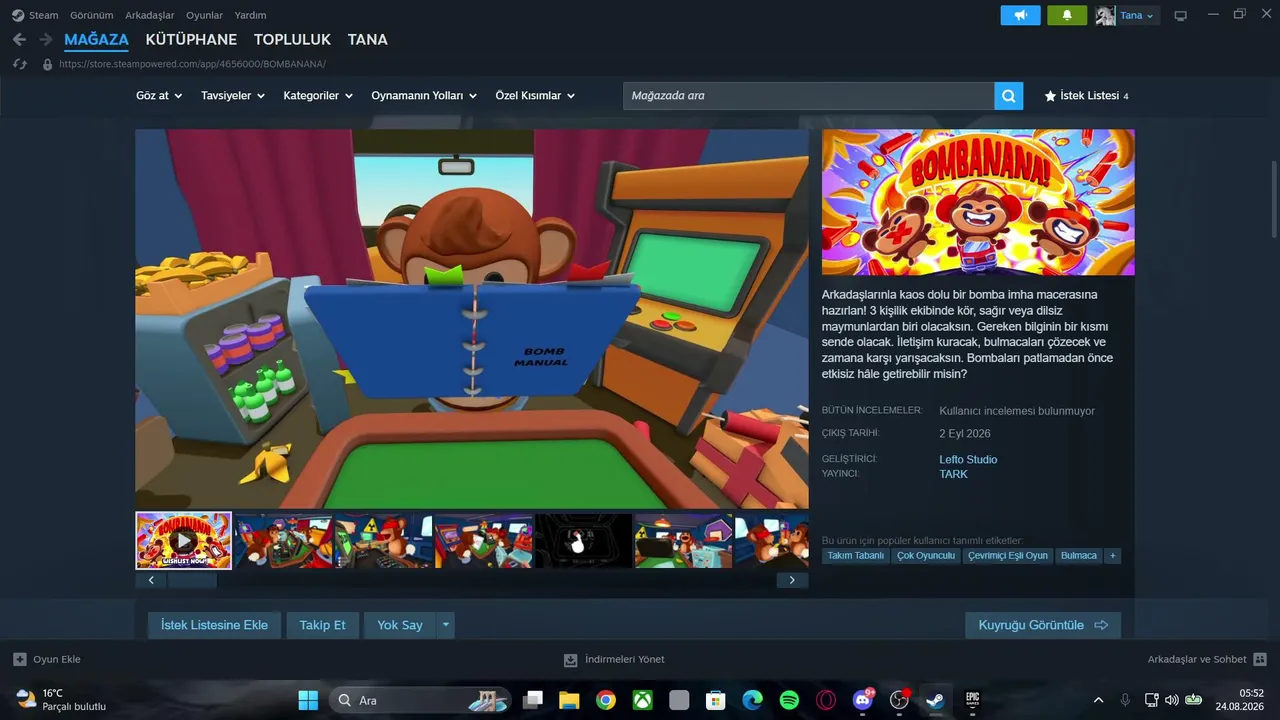Open friends and chat icon

coord(1260,659)
